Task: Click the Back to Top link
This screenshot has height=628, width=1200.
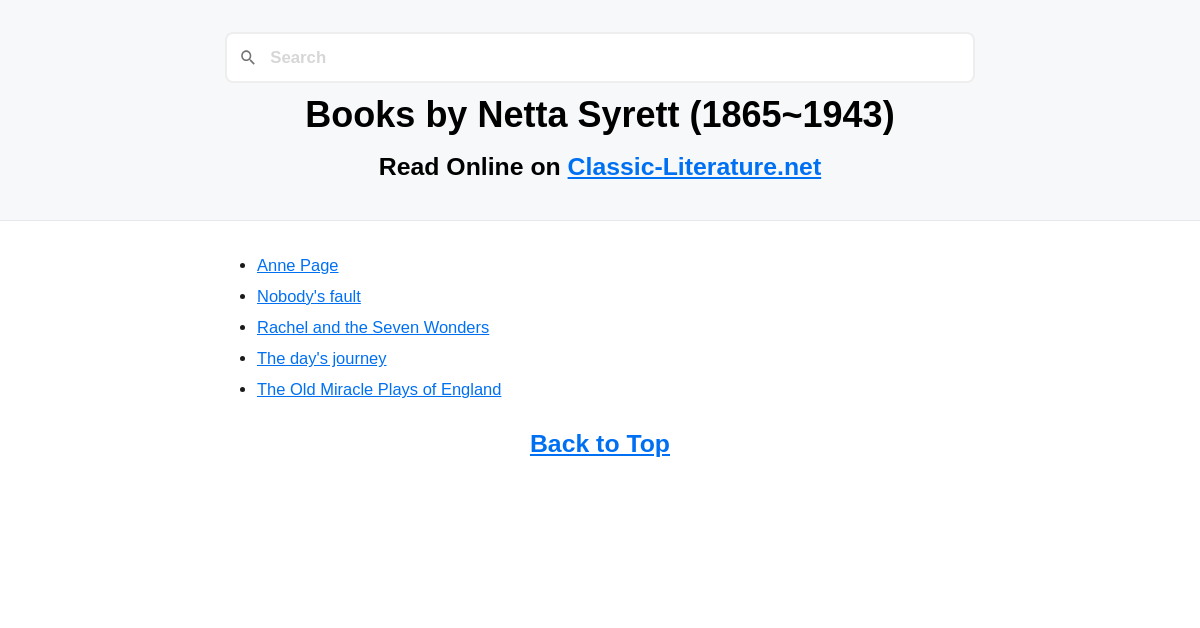Action: click(600, 443)
